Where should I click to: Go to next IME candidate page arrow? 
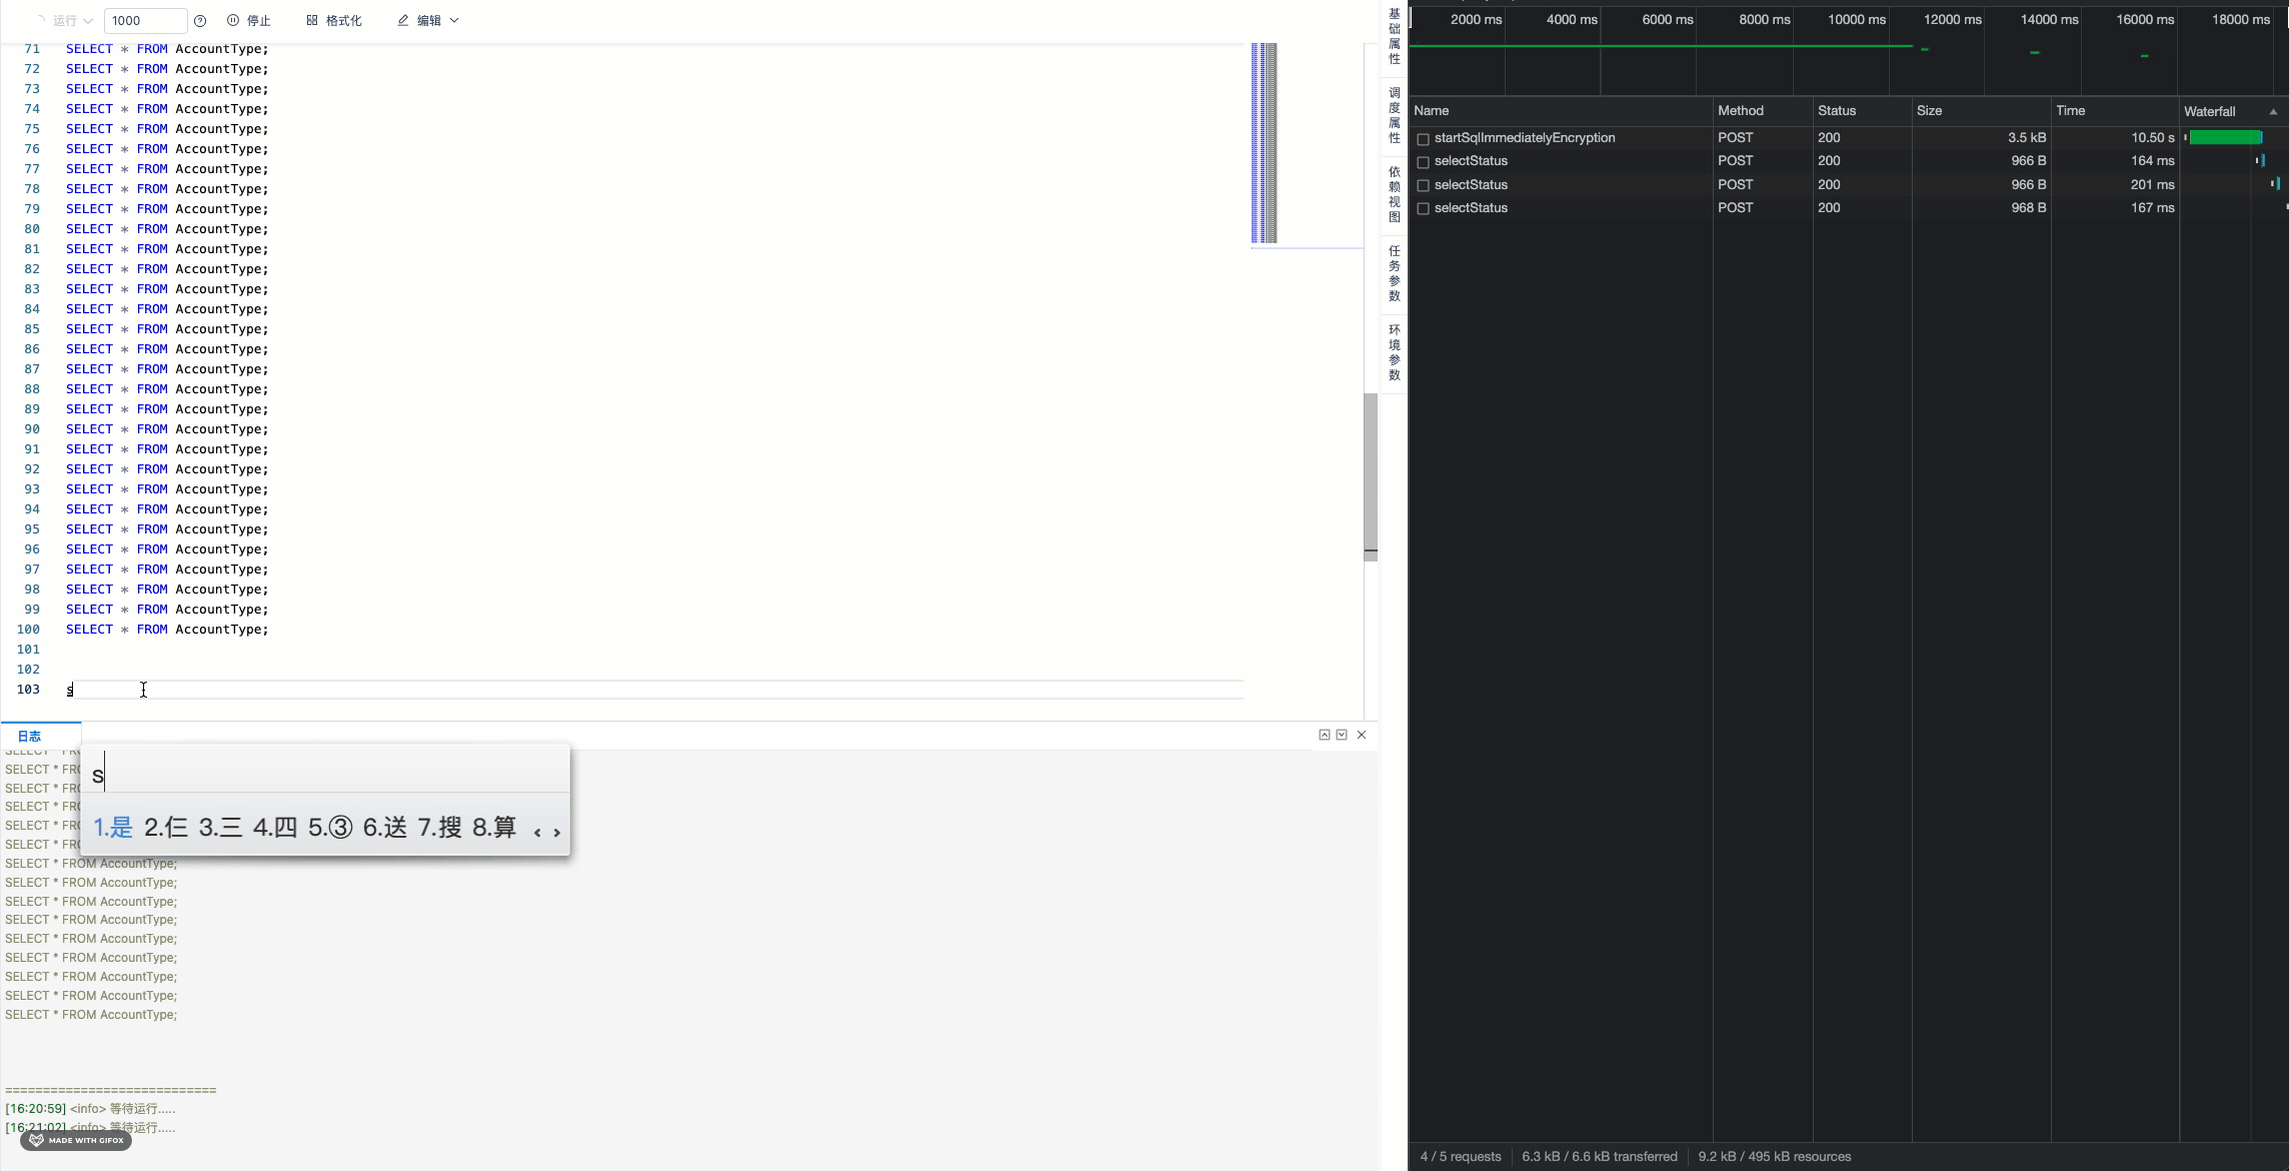557,832
